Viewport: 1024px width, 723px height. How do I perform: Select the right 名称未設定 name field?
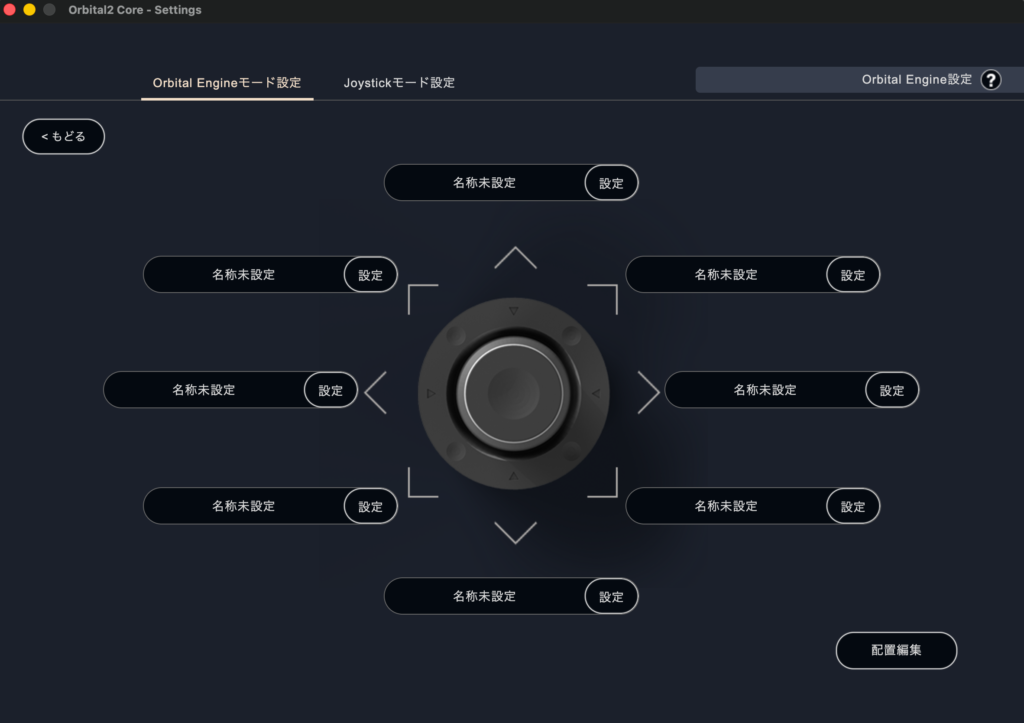(765, 390)
